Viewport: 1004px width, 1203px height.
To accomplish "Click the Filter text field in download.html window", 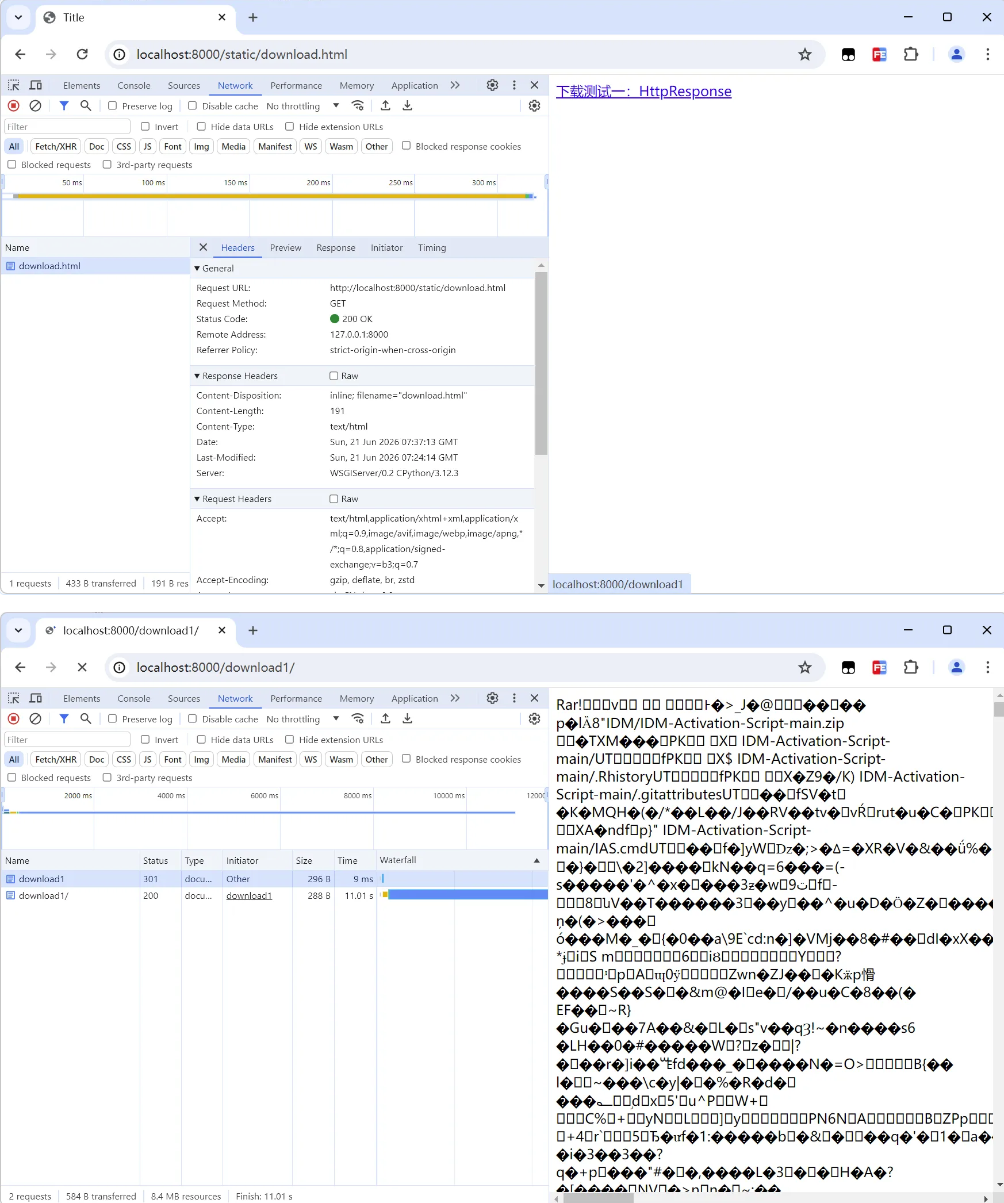I will click(x=67, y=127).
